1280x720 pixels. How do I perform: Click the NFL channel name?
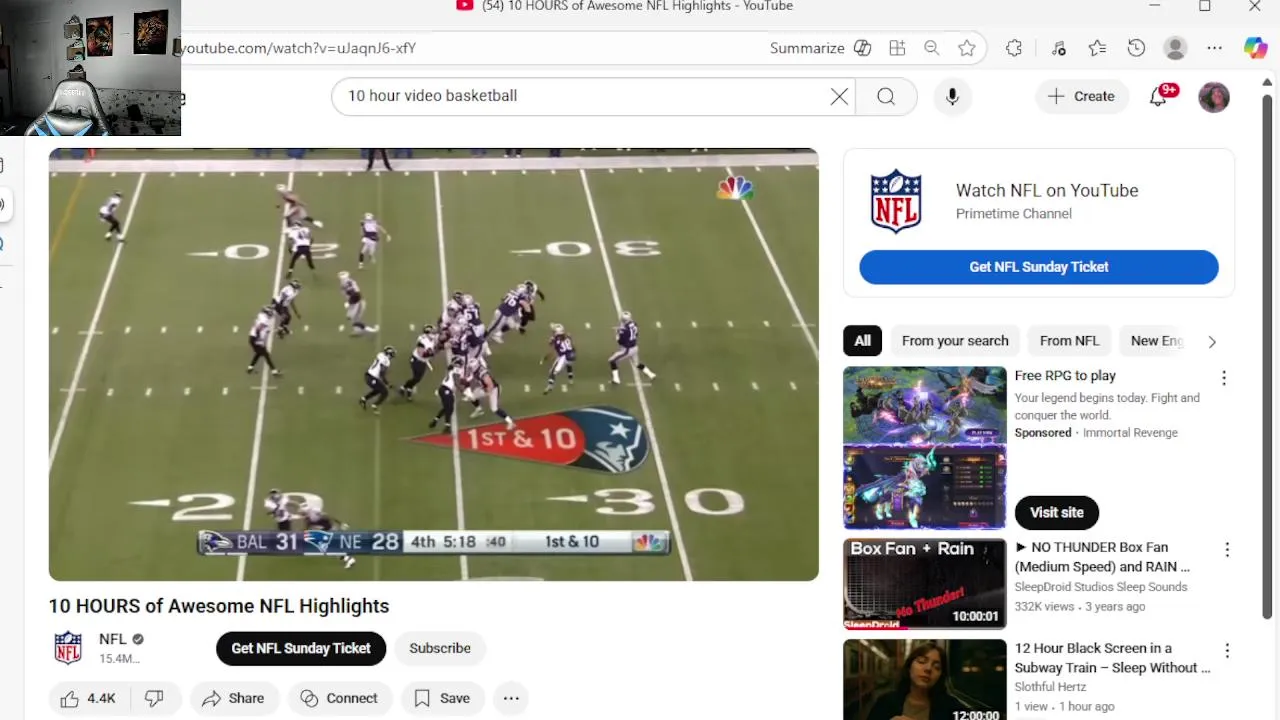coord(113,639)
